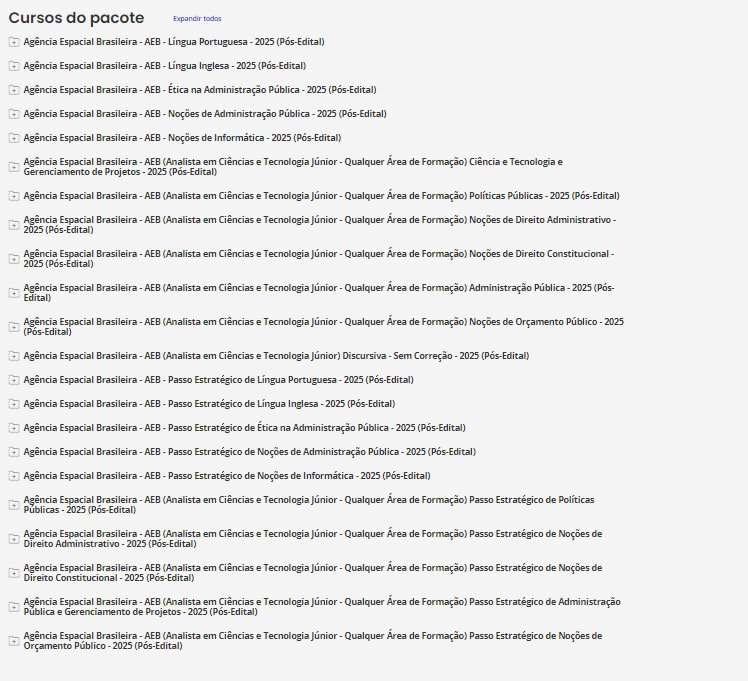Expand the Língua Inglesa course icon
The width and height of the screenshot is (748, 681).
coord(13,66)
